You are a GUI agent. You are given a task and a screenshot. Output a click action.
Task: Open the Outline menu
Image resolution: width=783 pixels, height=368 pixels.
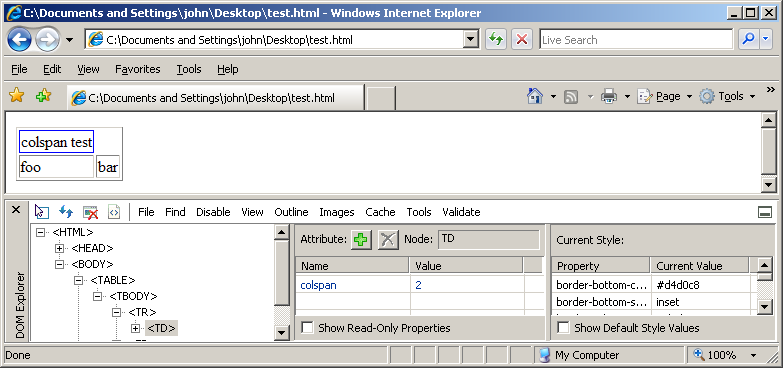(292, 212)
